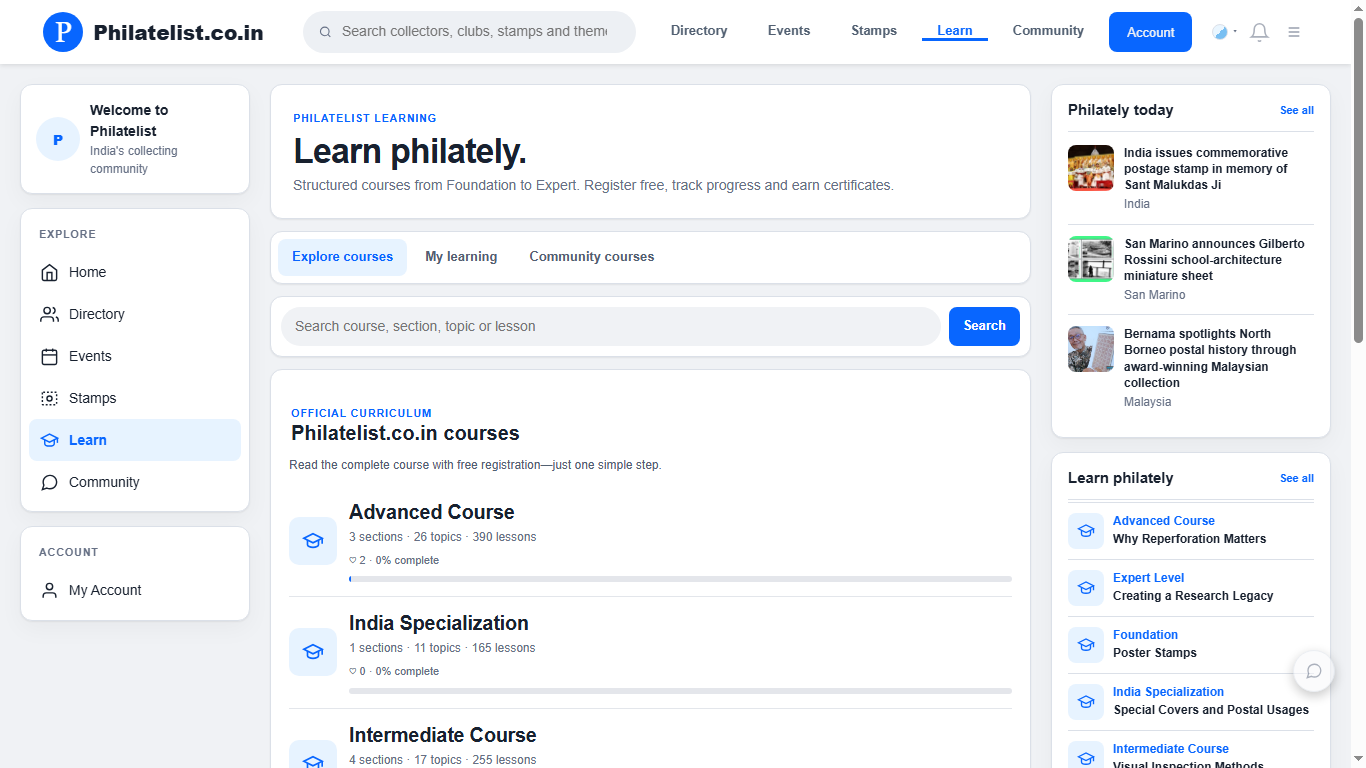The image size is (1366, 768).
Task: Open the India Specialization course title
Action: [x=439, y=623]
